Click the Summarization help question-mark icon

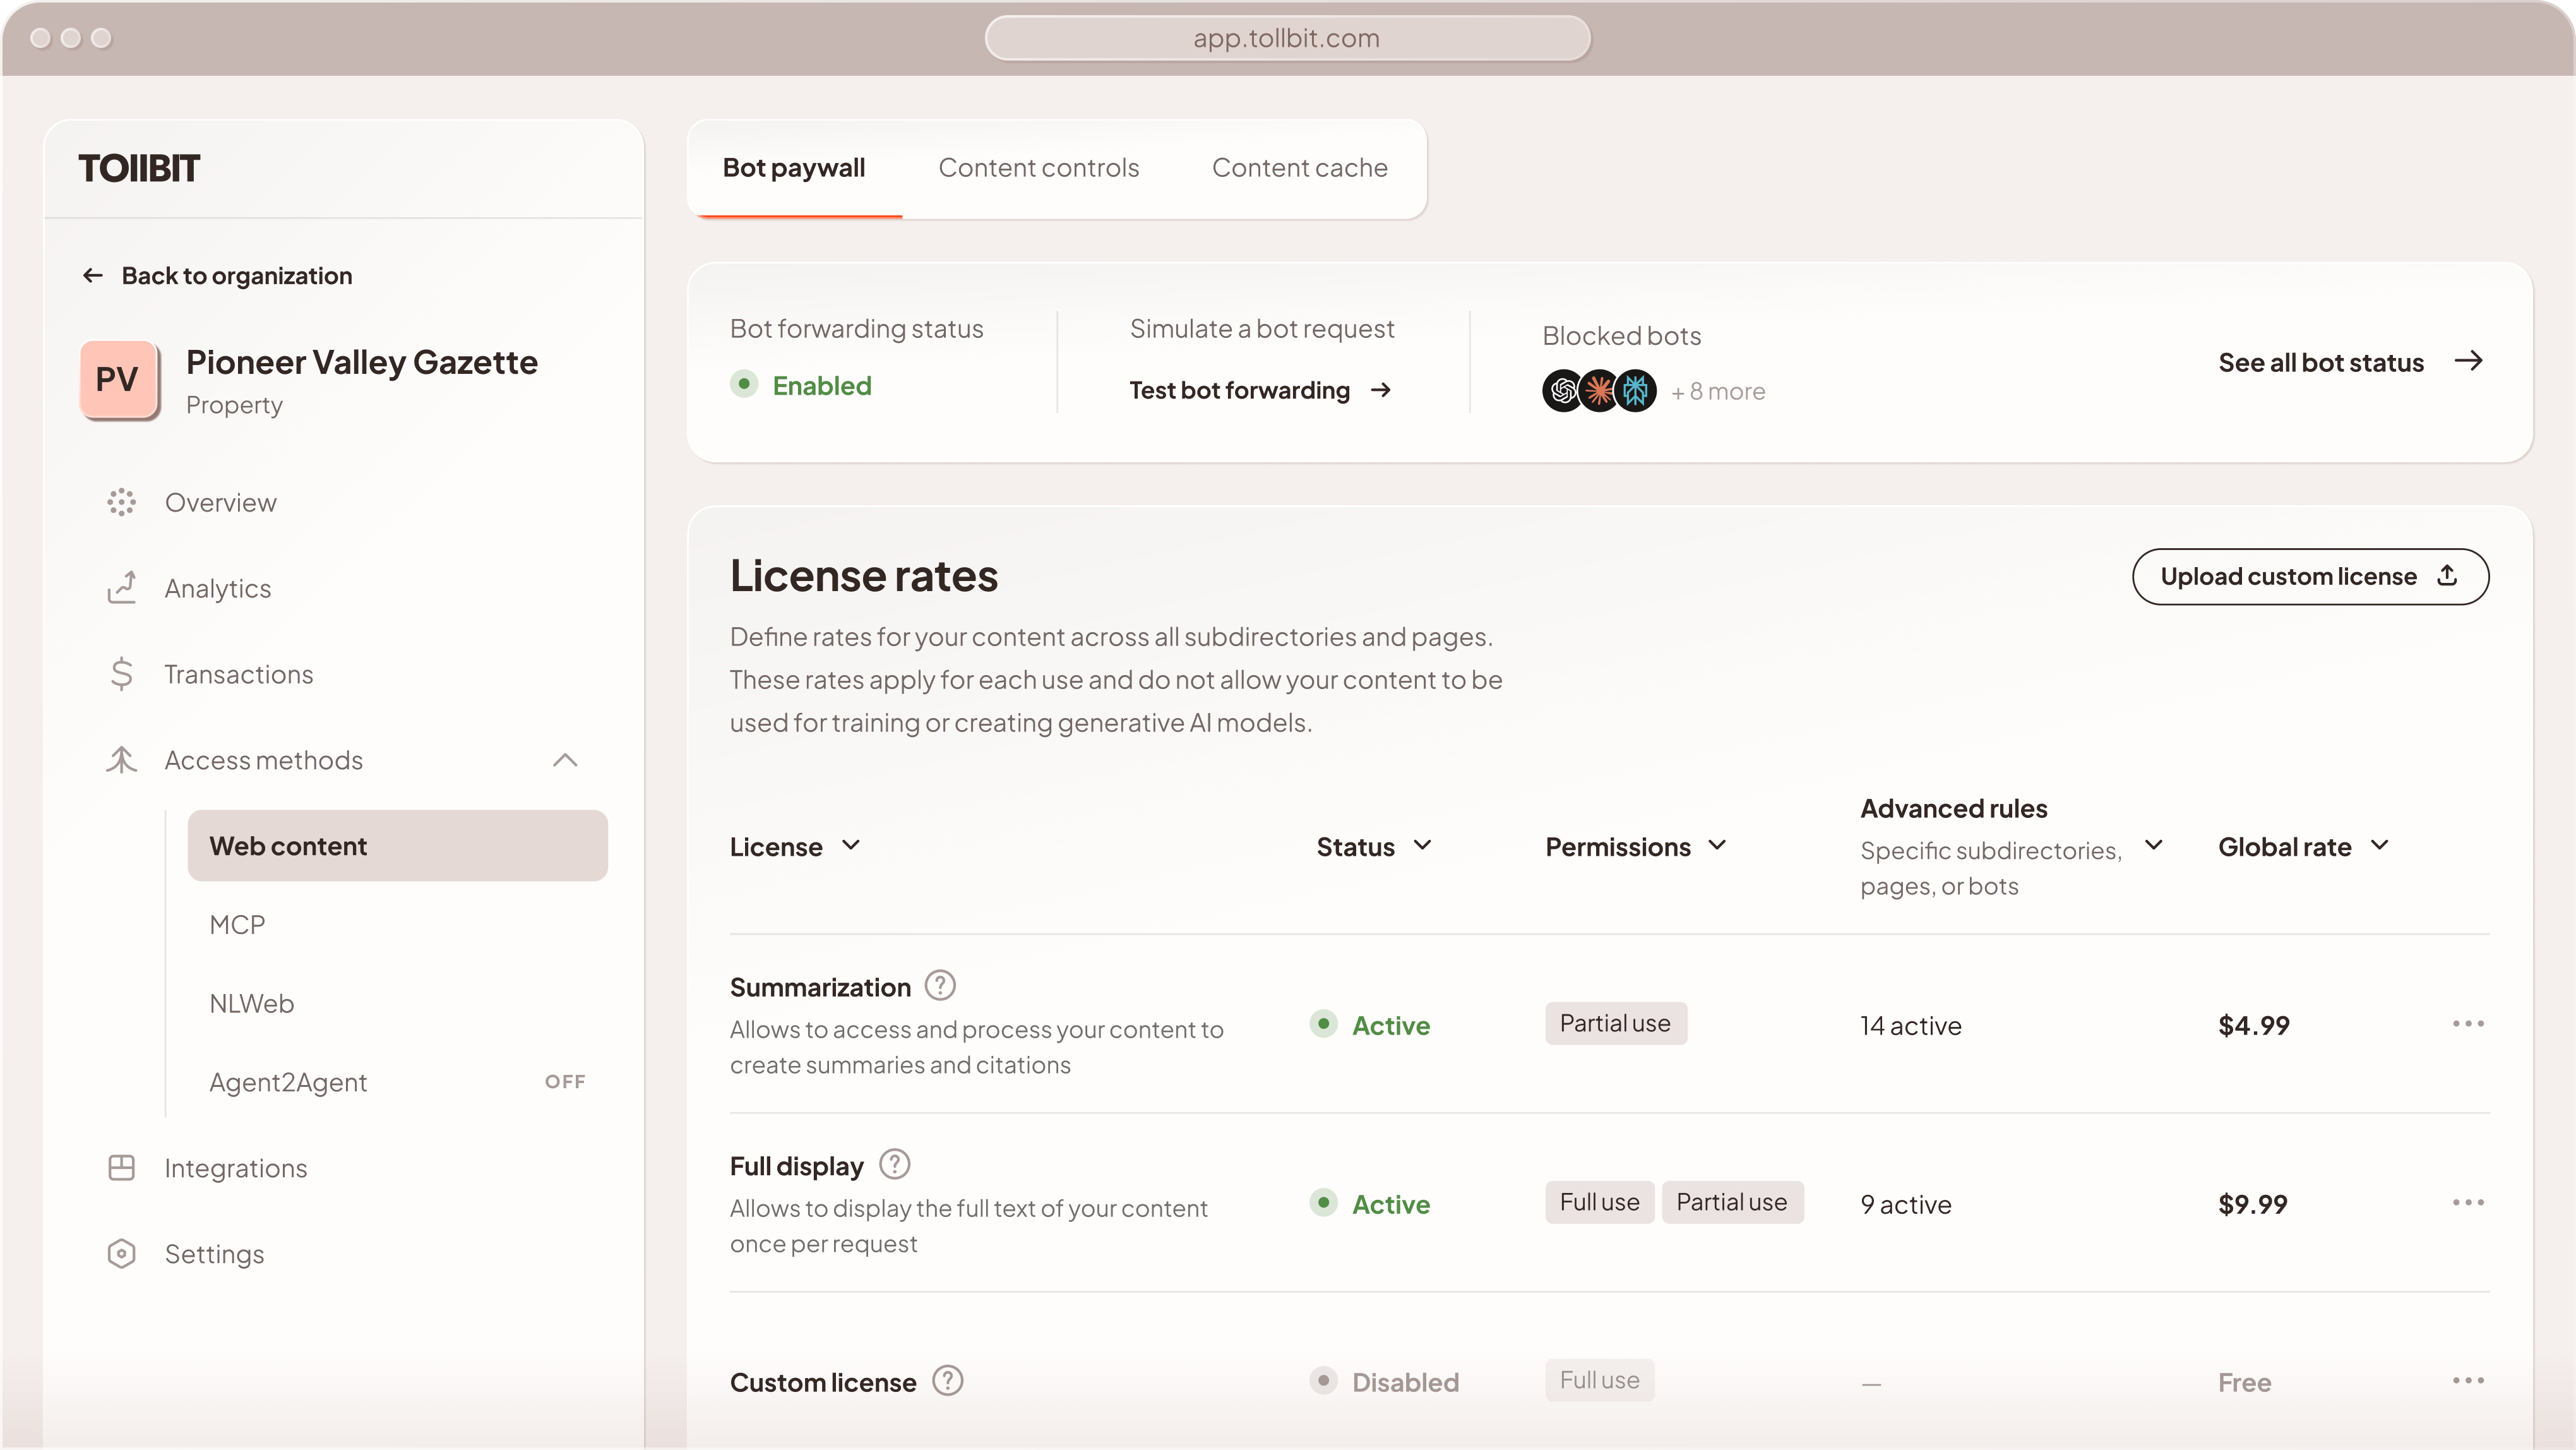click(939, 986)
